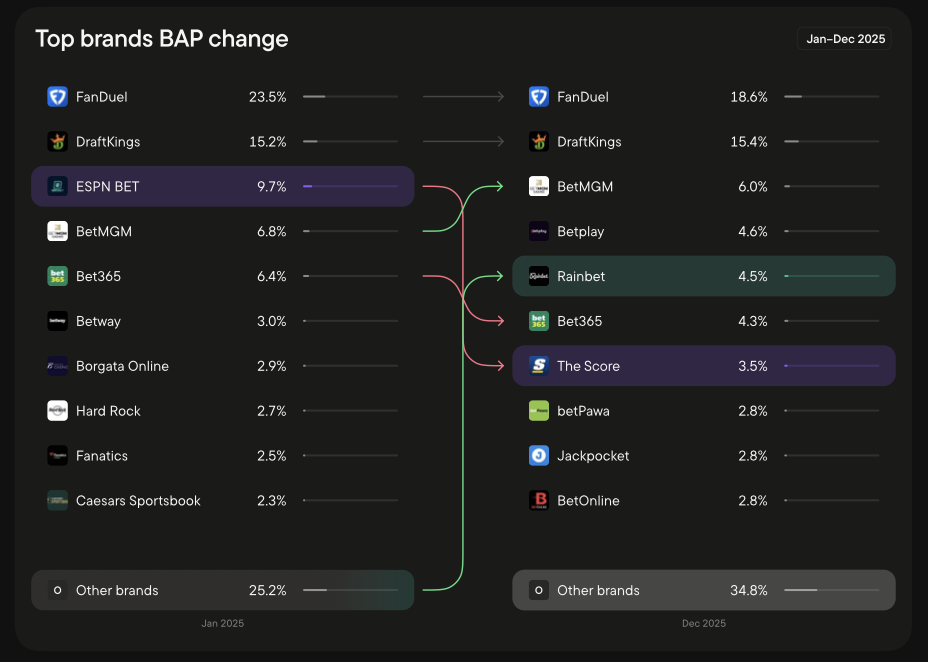Click the Rainbet brand icon

539,276
